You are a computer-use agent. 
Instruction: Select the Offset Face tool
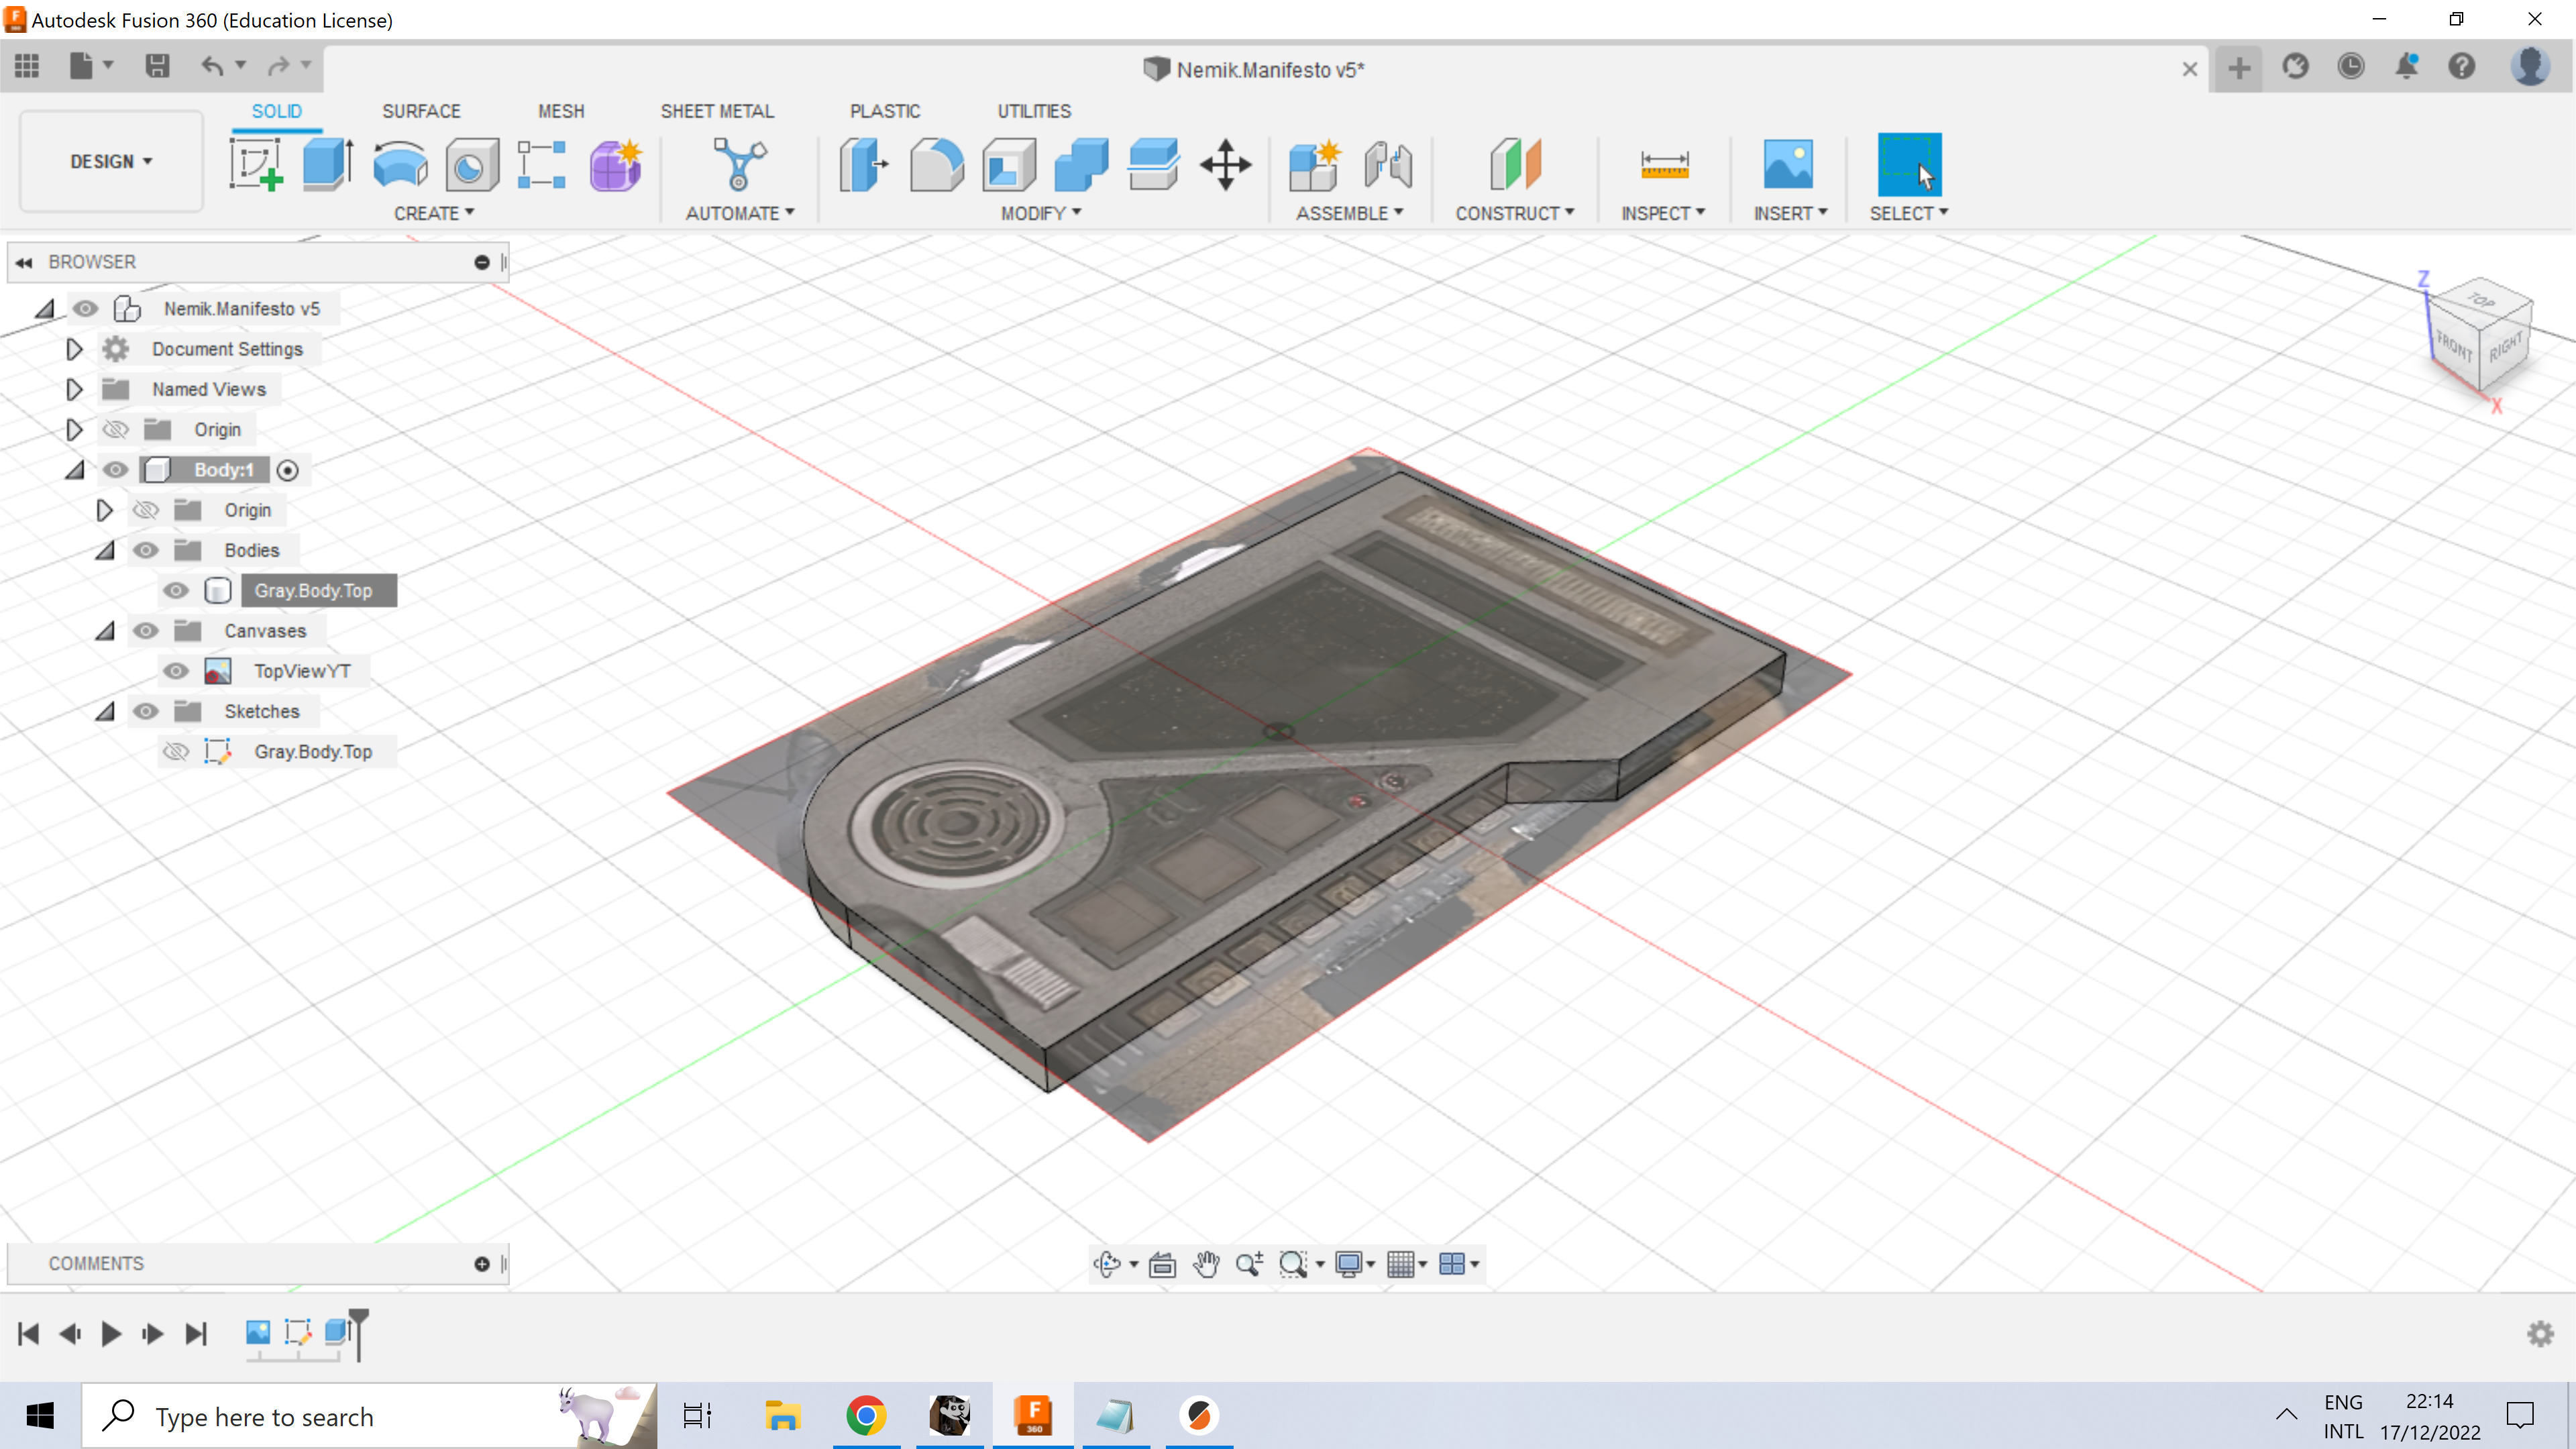coord(1153,164)
